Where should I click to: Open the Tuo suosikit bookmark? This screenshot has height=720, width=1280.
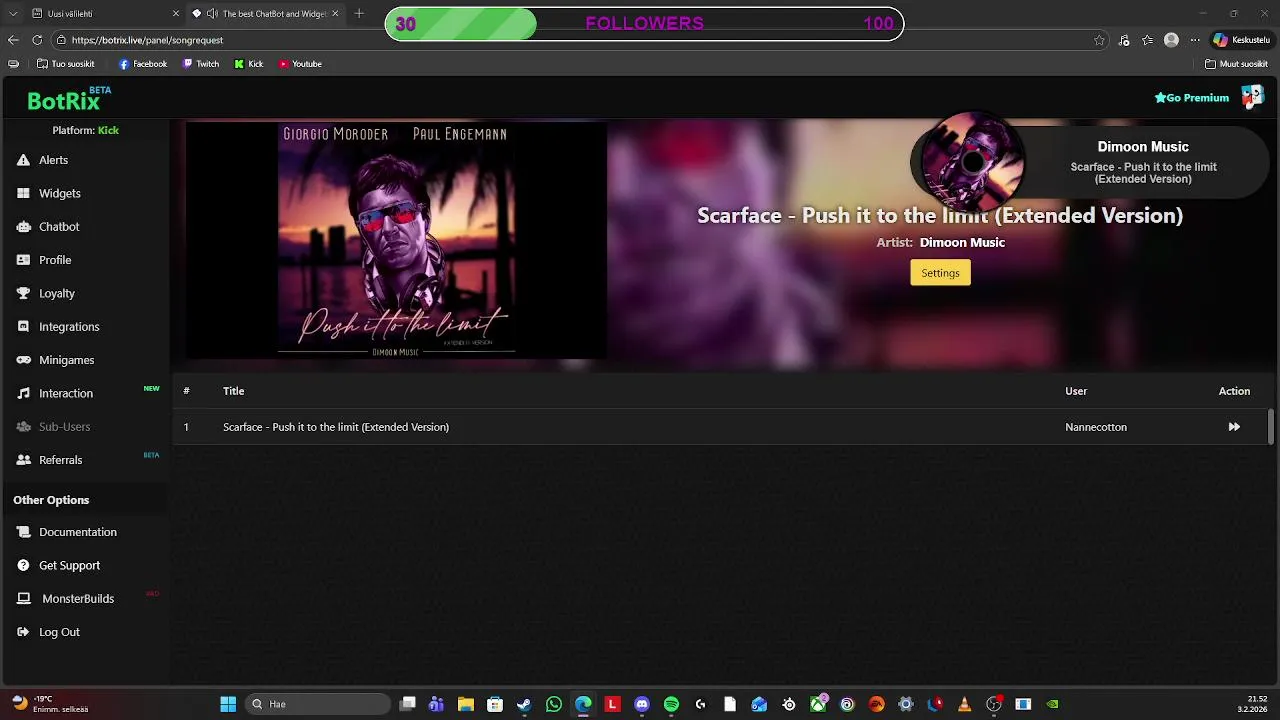(65, 64)
